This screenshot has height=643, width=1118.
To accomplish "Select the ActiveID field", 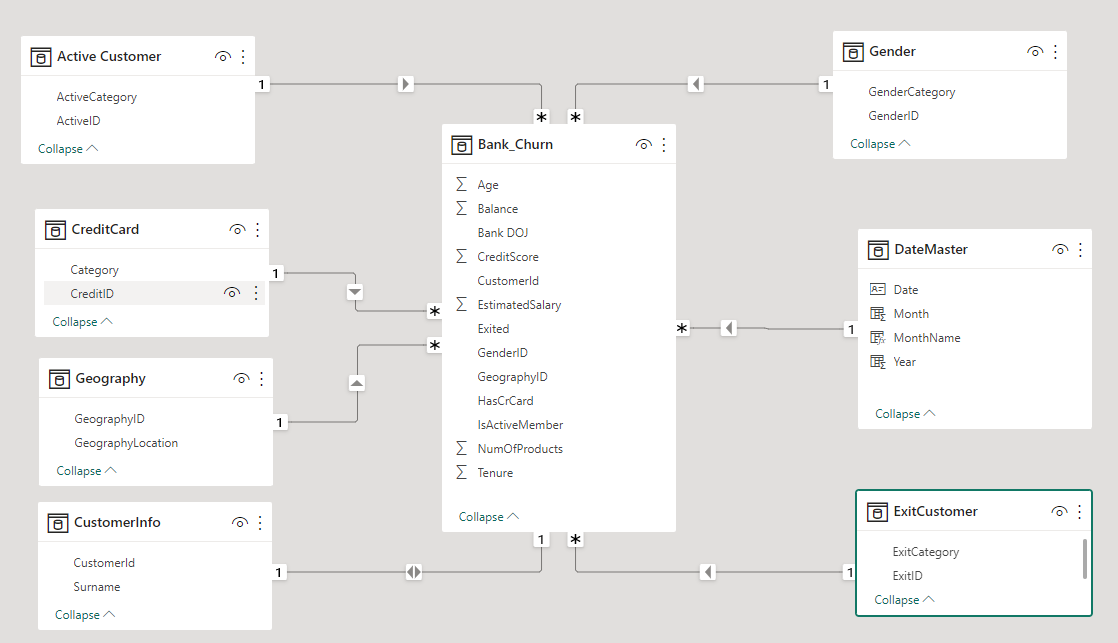I will [x=78, y=121].
